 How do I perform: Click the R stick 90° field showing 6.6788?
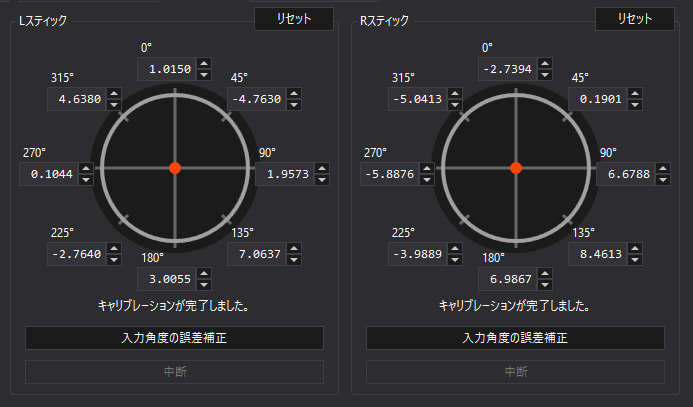point(626,175)
